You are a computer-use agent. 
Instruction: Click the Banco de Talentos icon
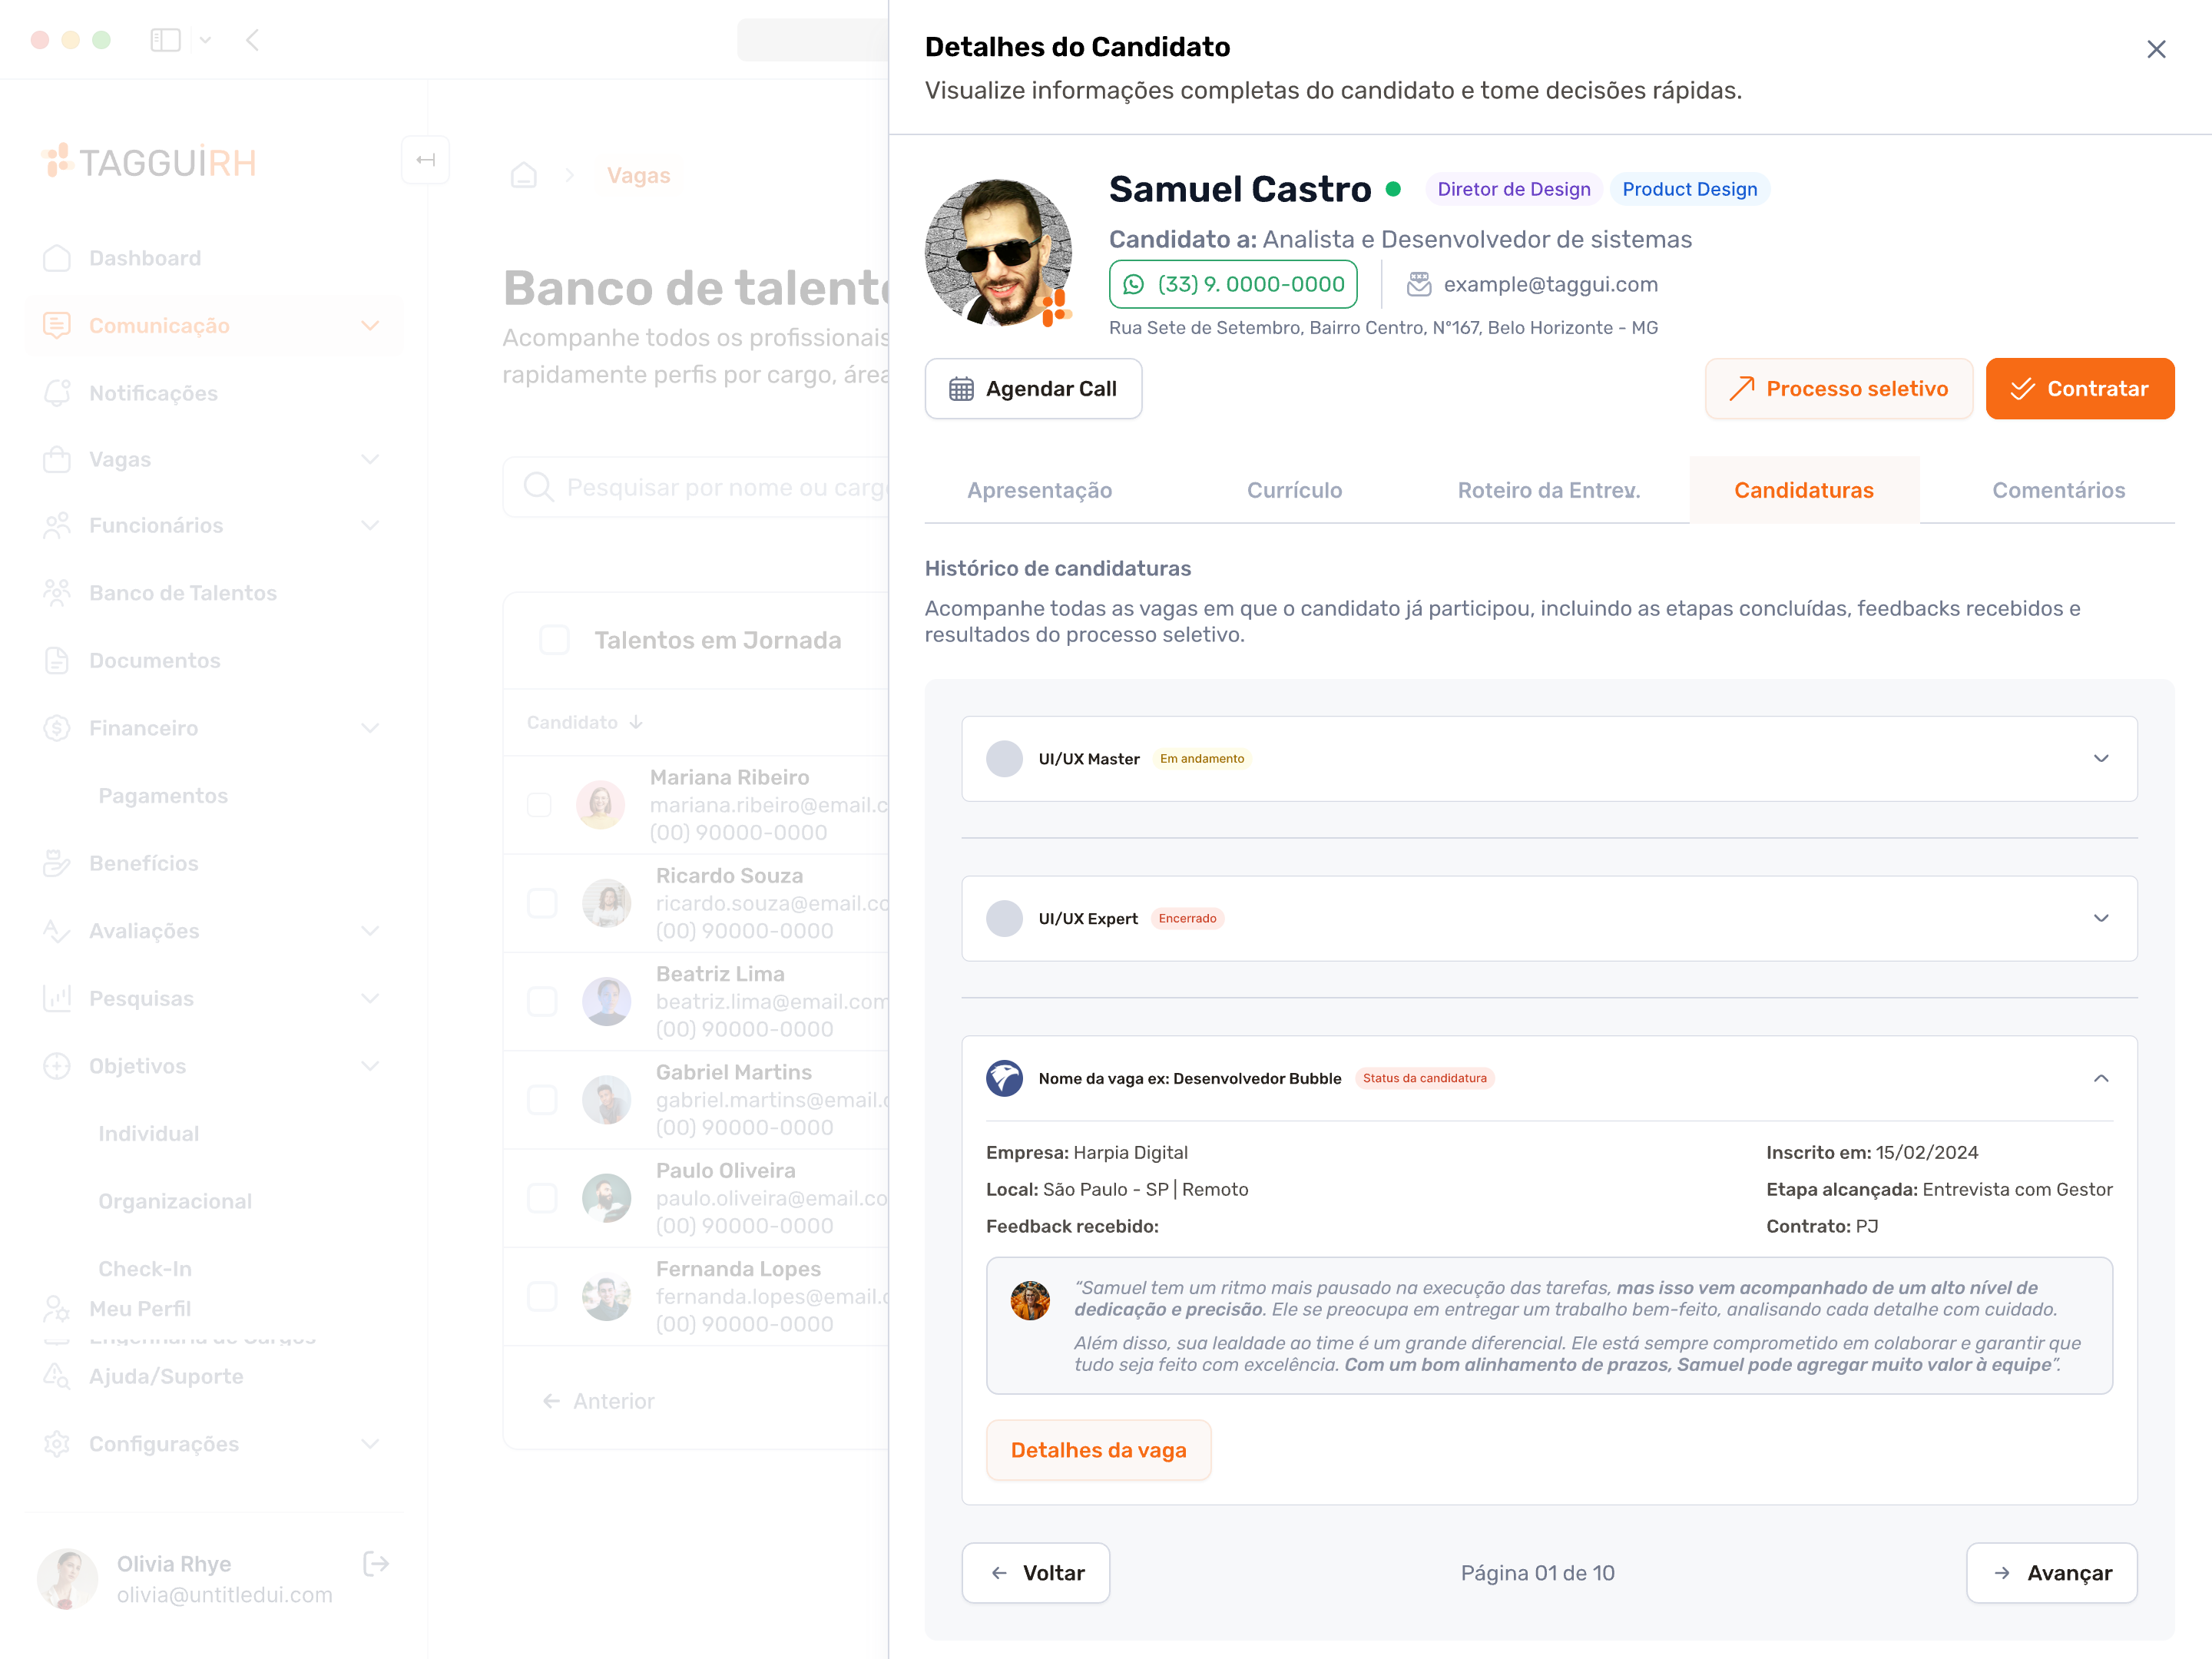click(x=57, y=593)
